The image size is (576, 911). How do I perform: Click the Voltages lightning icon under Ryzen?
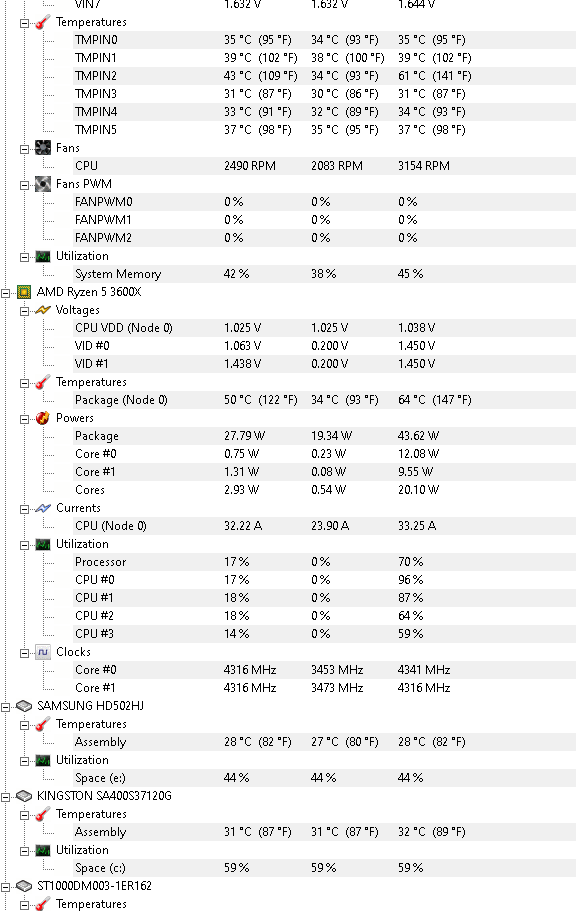click(43, 310)
